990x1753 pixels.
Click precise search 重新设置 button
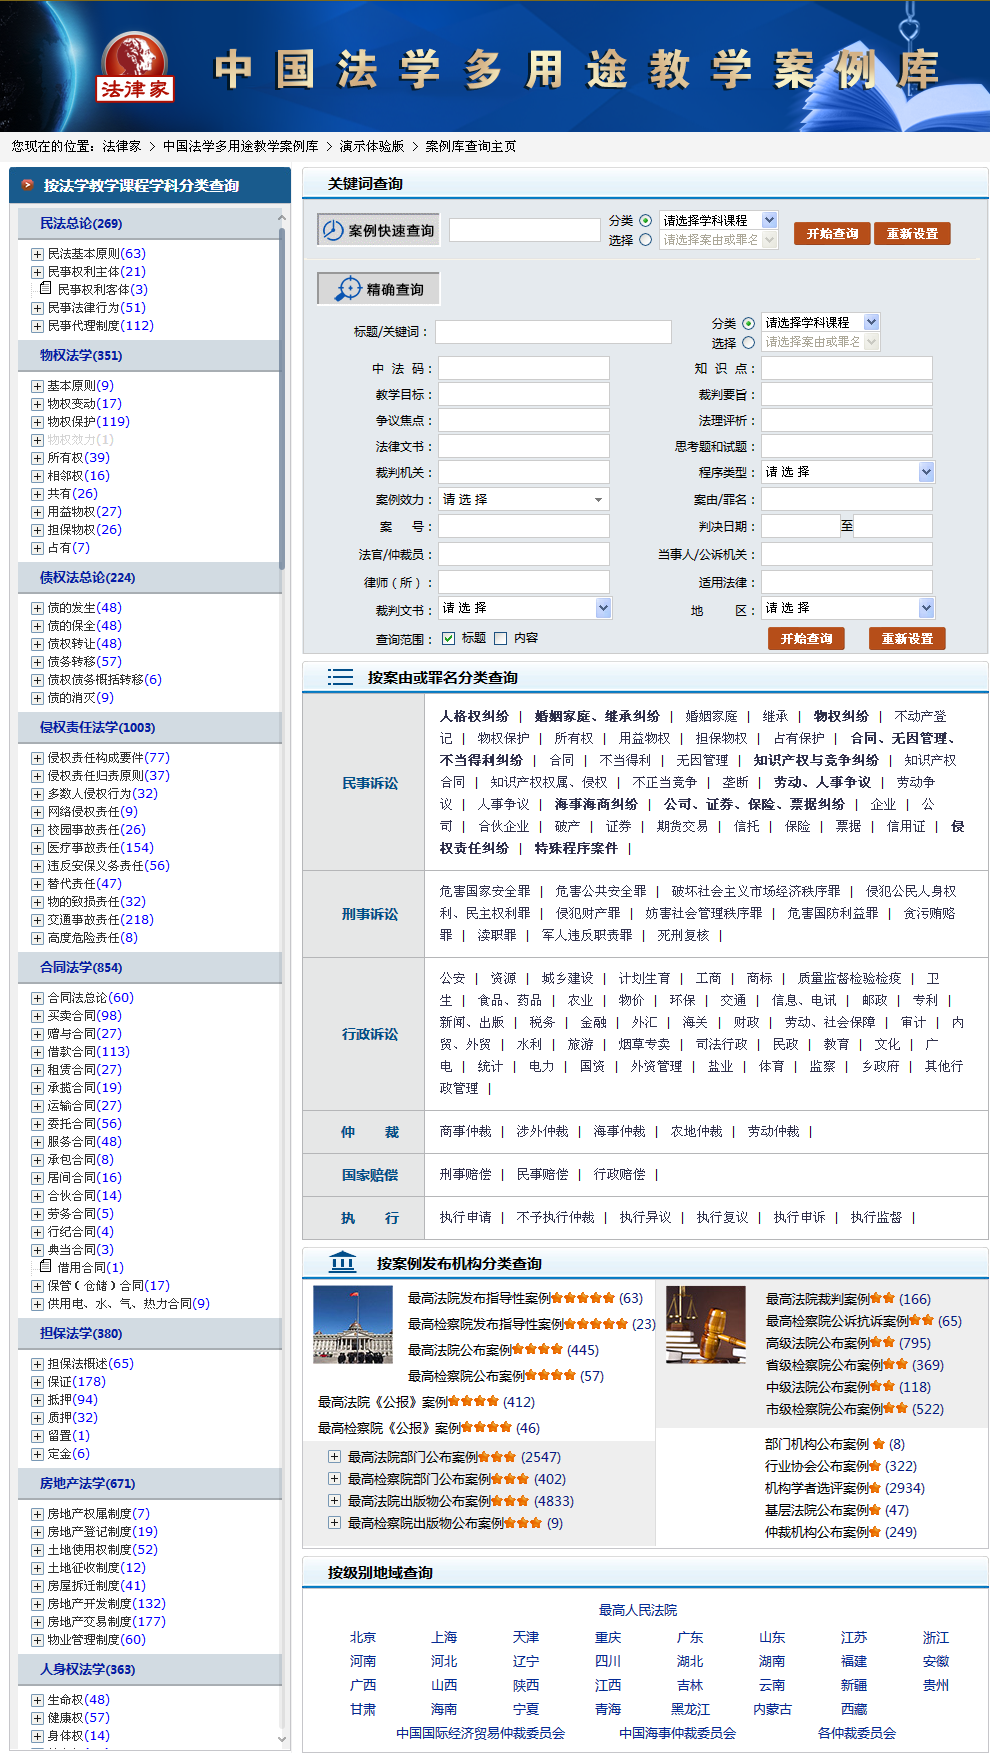coord(907,638)
